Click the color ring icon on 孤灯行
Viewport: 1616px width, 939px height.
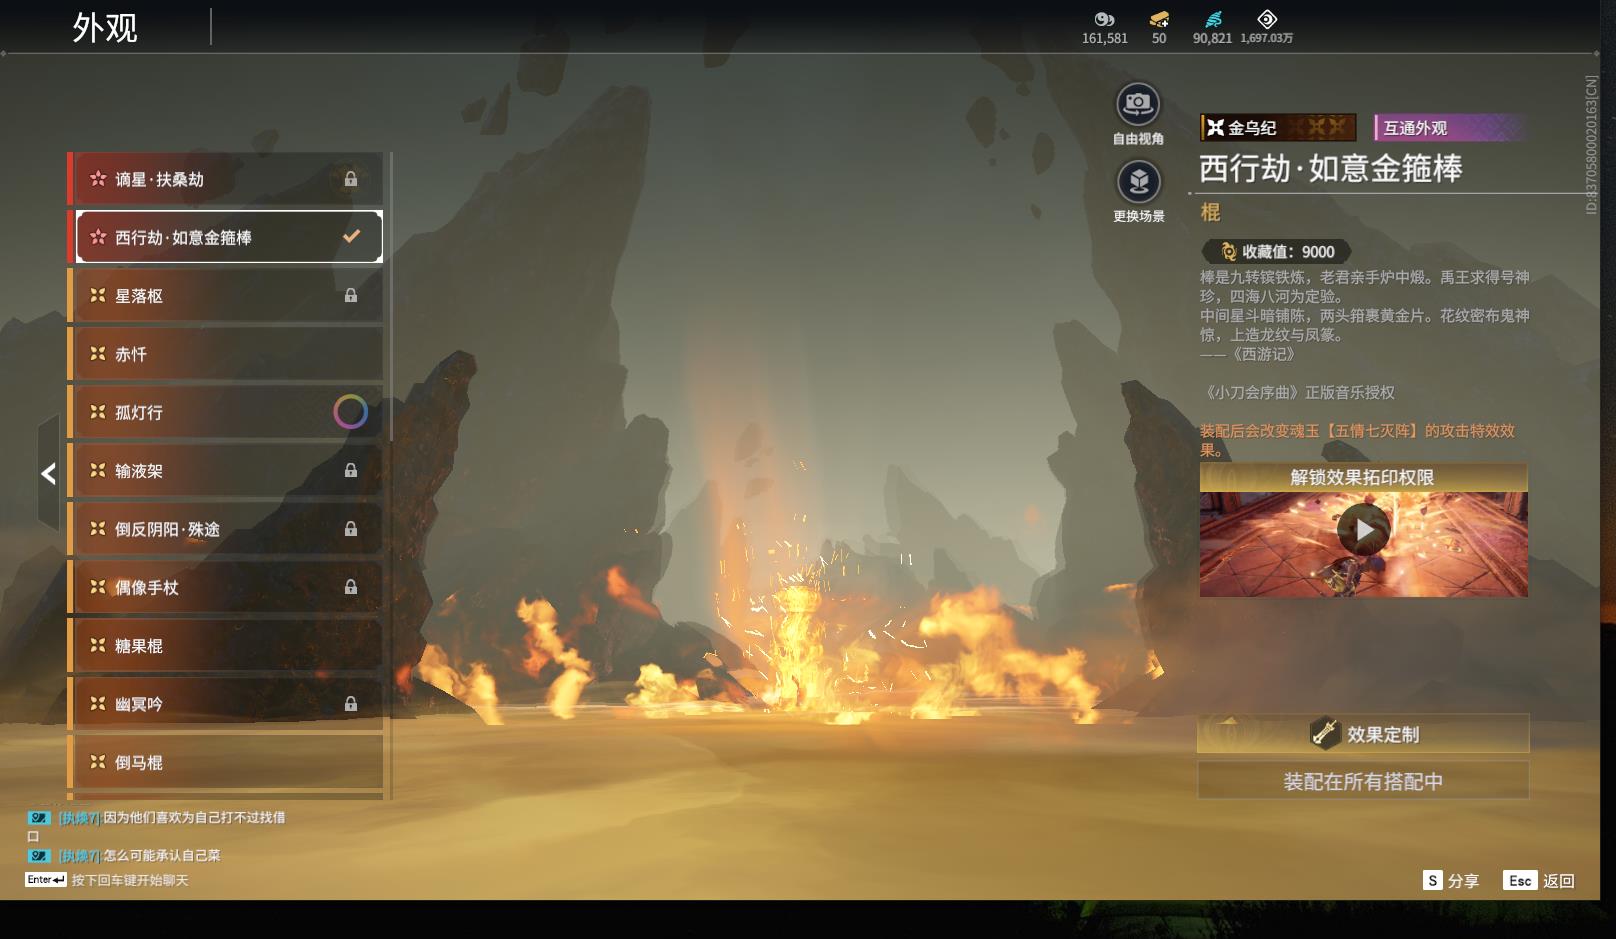[x=350, y=412]
